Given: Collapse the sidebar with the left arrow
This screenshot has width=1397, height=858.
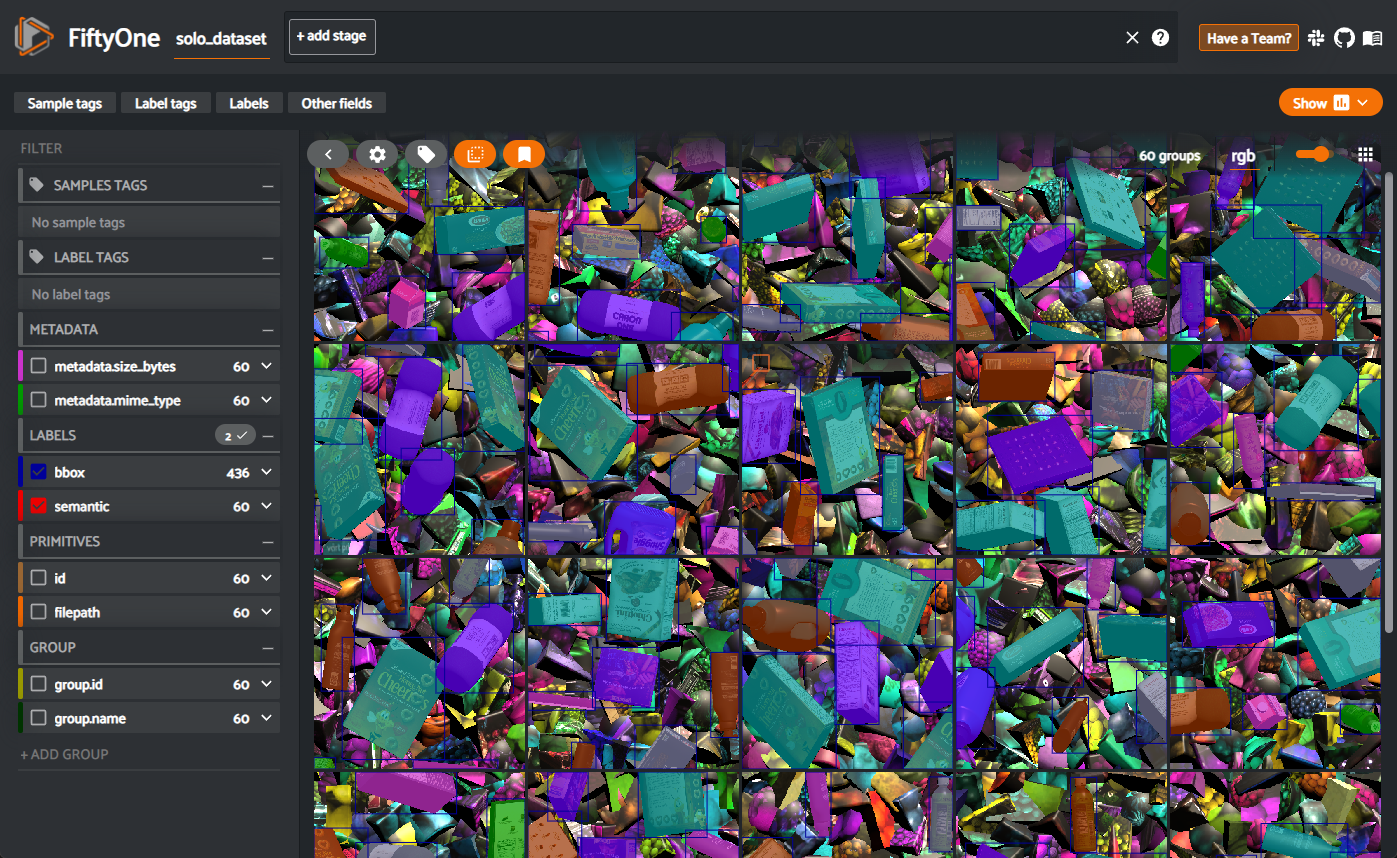Looking at the screenshot, I should [328, 154].
